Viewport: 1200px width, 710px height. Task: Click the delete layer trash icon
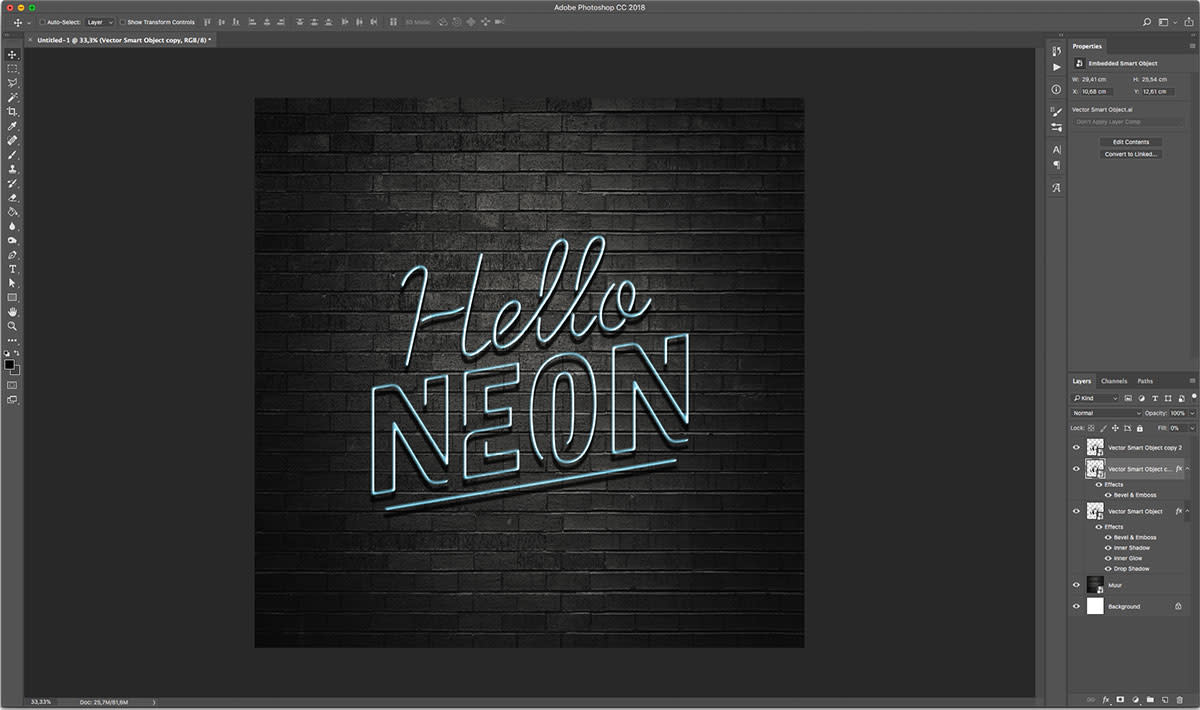(1179, 699)
